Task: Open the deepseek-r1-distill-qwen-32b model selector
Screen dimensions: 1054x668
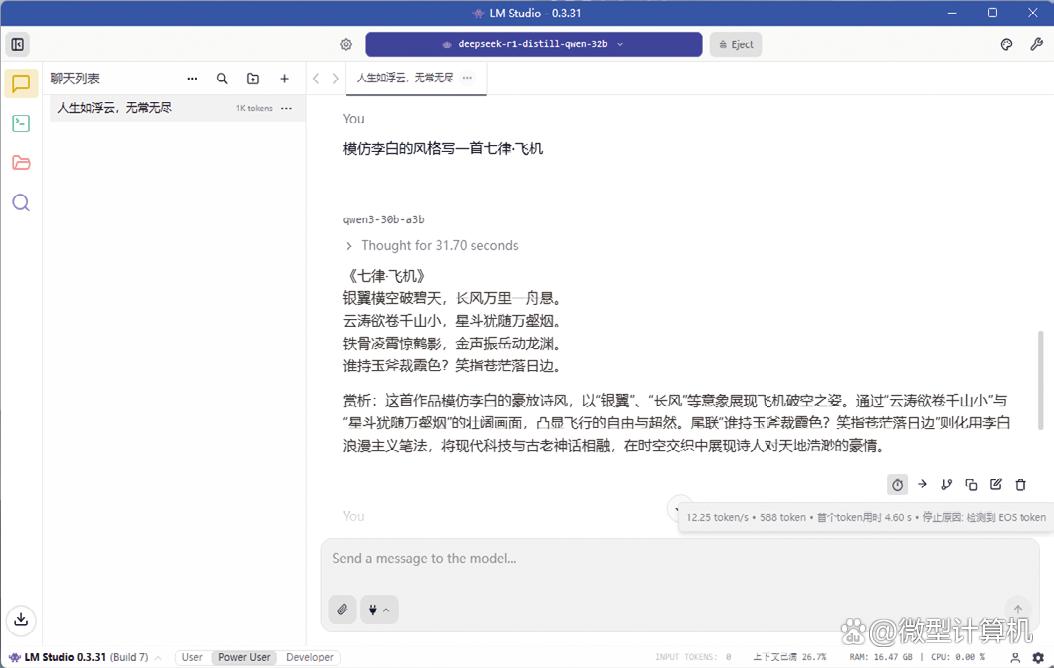Action: tap(534, 44)
